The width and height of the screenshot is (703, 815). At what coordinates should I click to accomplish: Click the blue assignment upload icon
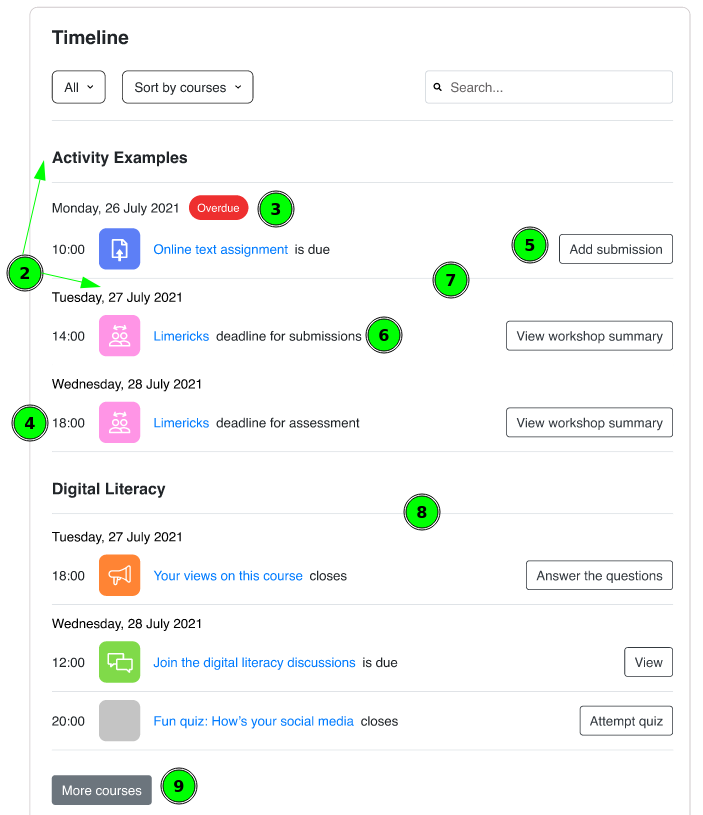[x=120, y=249]
